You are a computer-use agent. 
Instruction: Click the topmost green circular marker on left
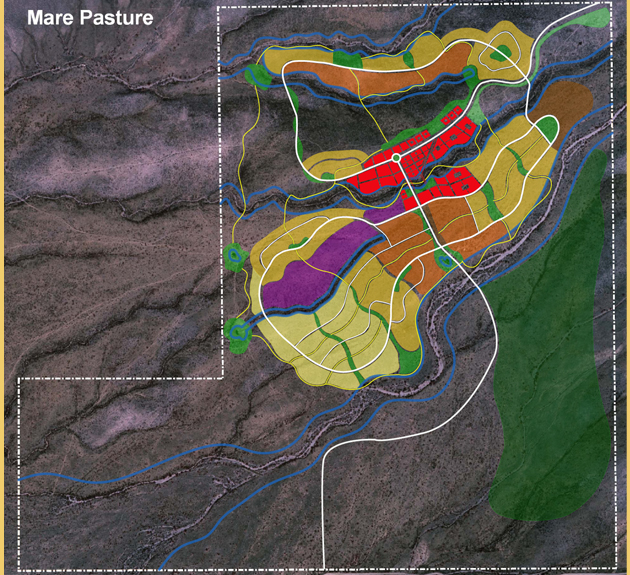(258, 77)
